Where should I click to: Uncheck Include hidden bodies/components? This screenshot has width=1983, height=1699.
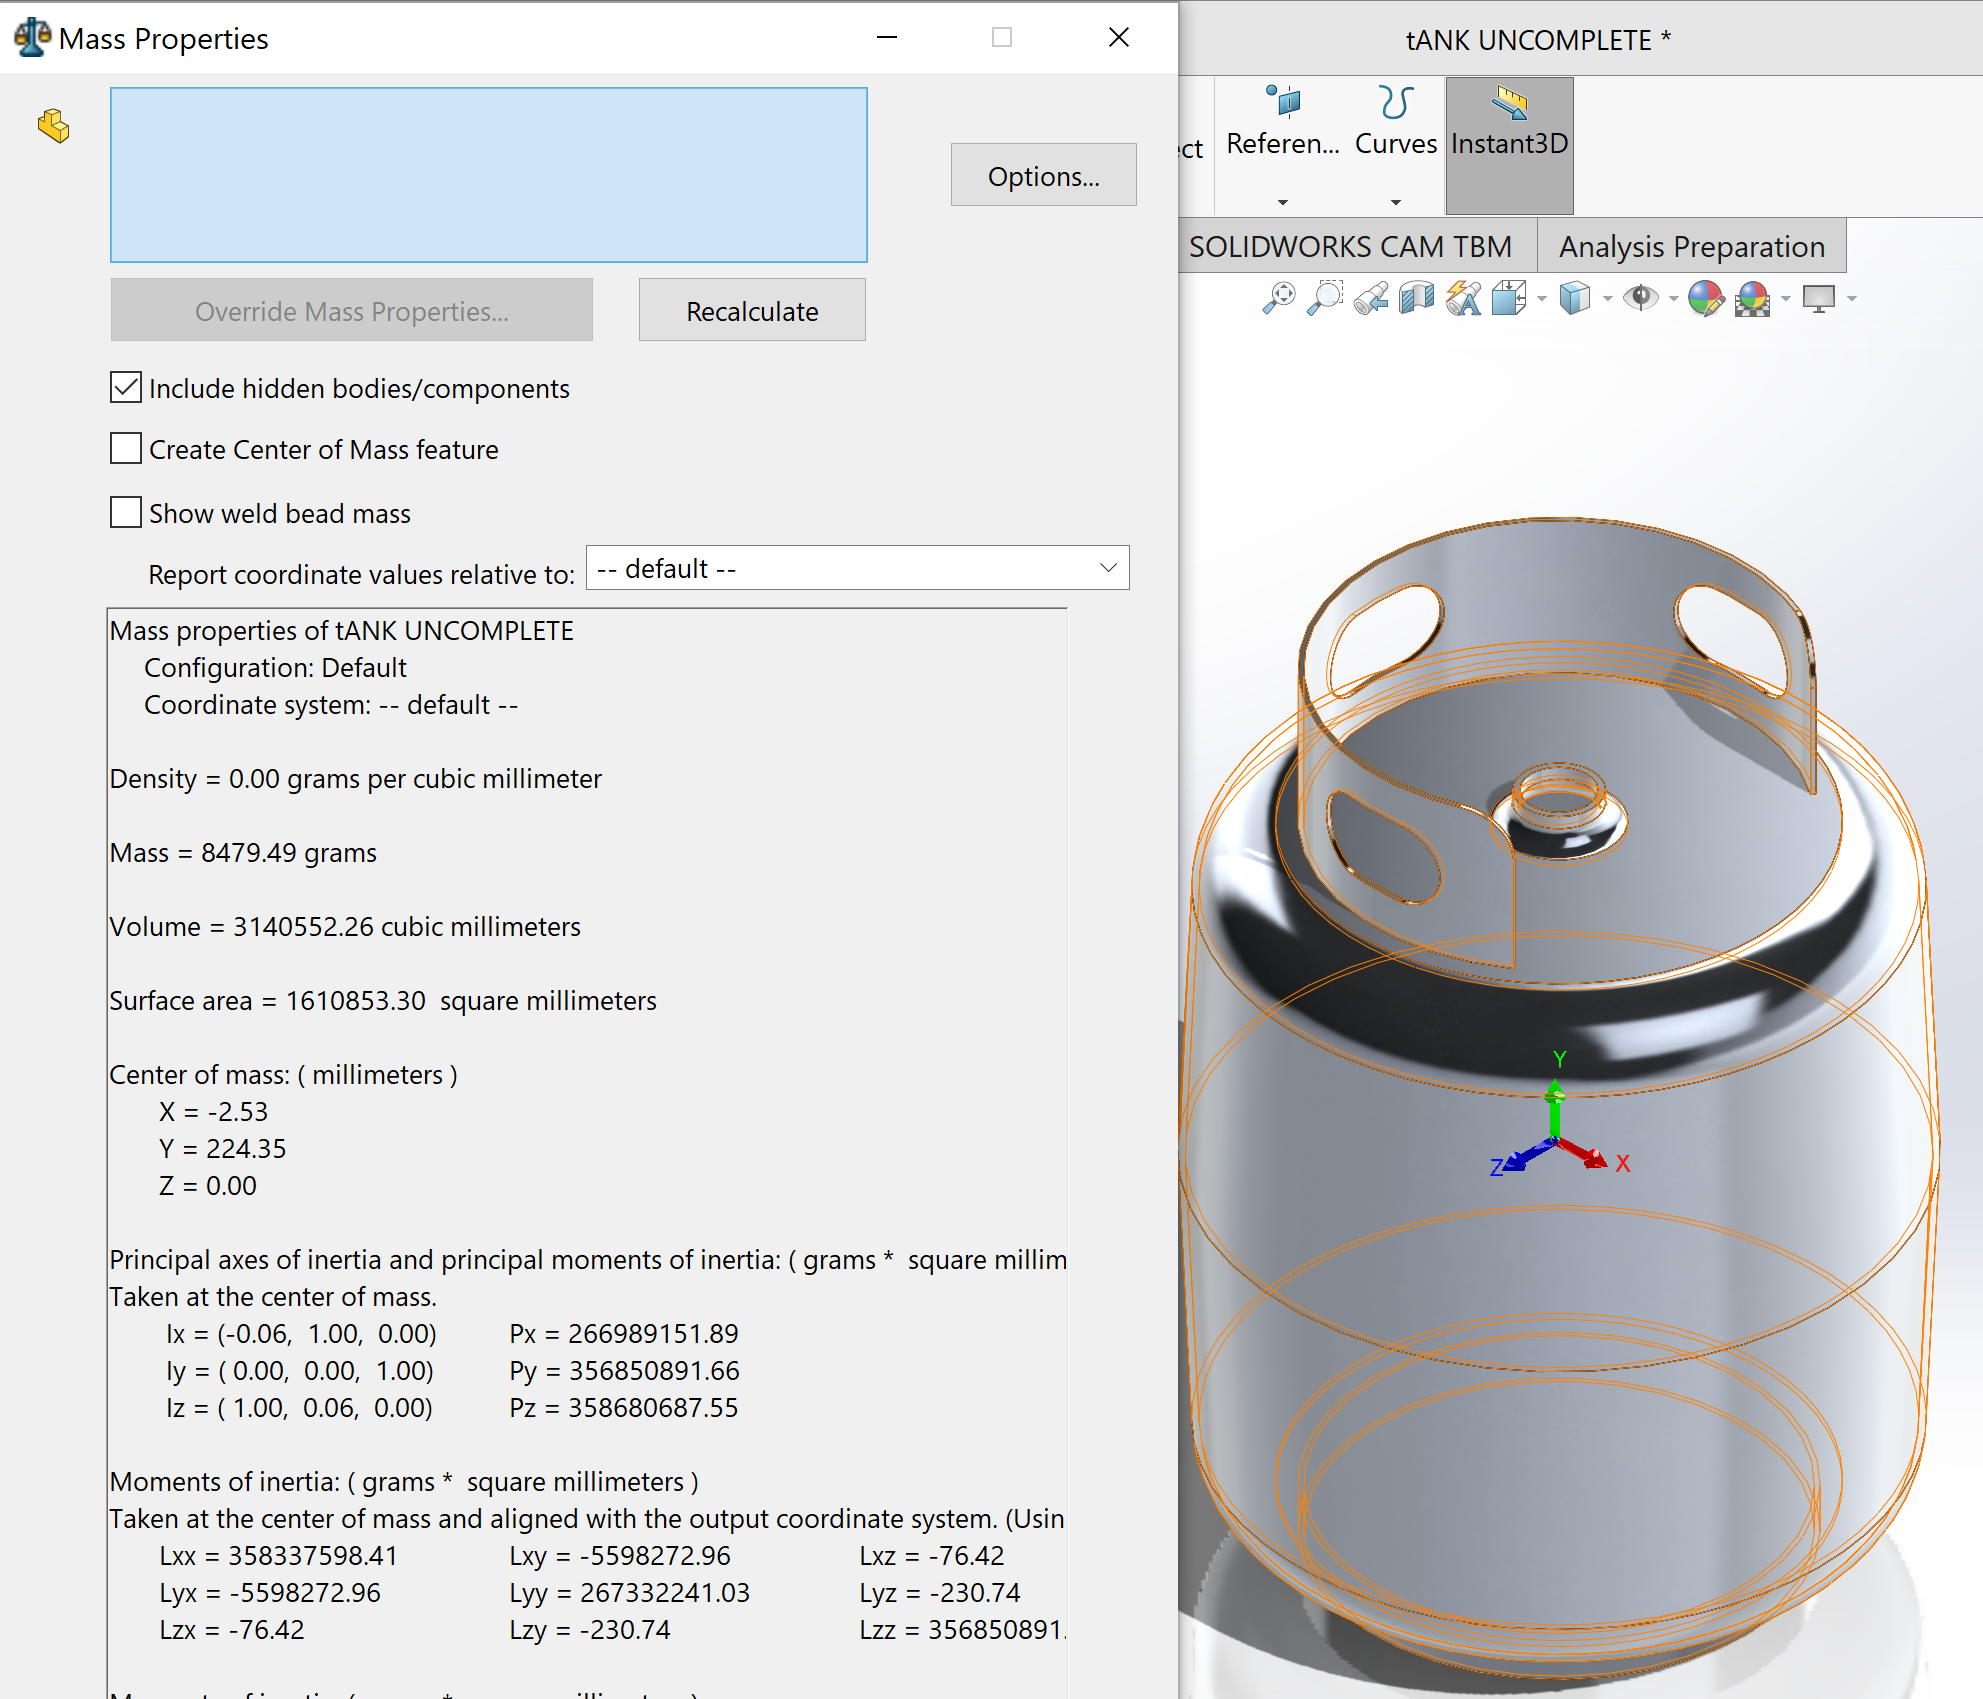point(126,388)
